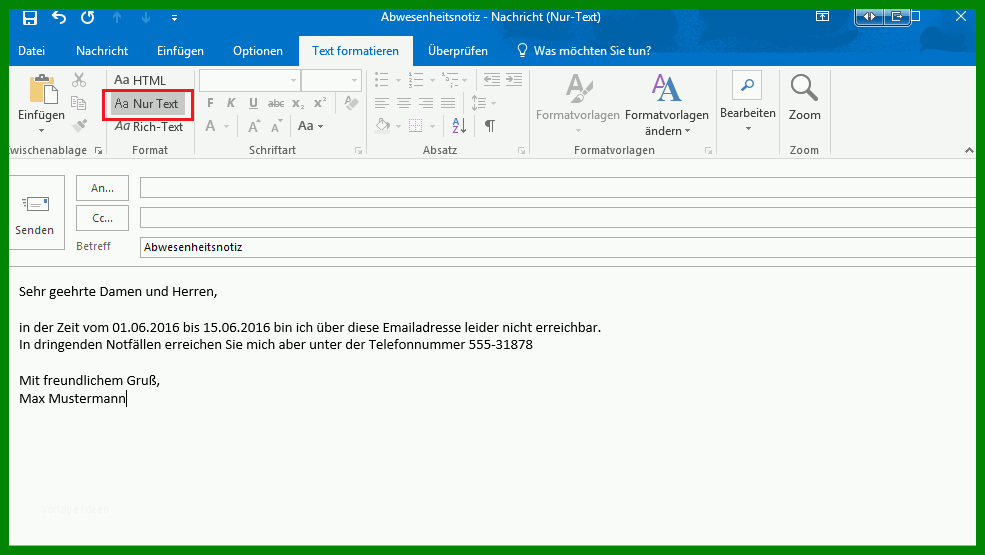
Task: Pick the Format Painter brush
Action: [79, 126]
